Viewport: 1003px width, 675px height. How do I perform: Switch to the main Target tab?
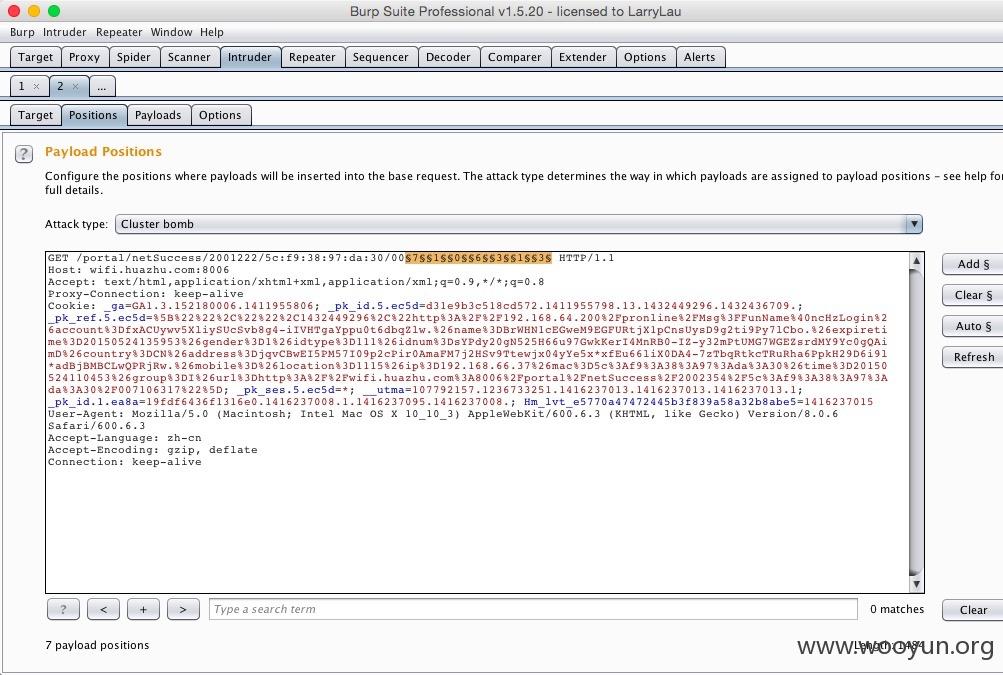(x=36, y=57)
